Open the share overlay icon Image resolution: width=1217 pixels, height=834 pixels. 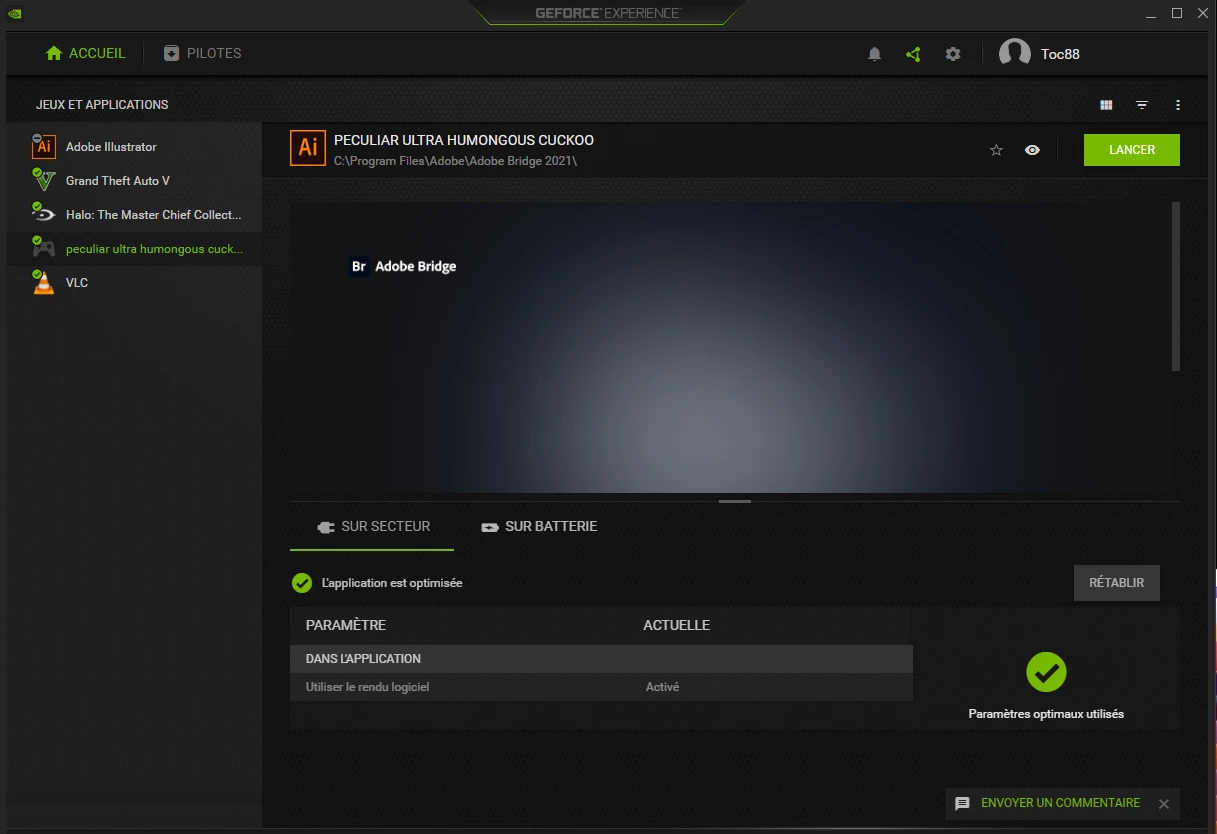click(913, 54)
